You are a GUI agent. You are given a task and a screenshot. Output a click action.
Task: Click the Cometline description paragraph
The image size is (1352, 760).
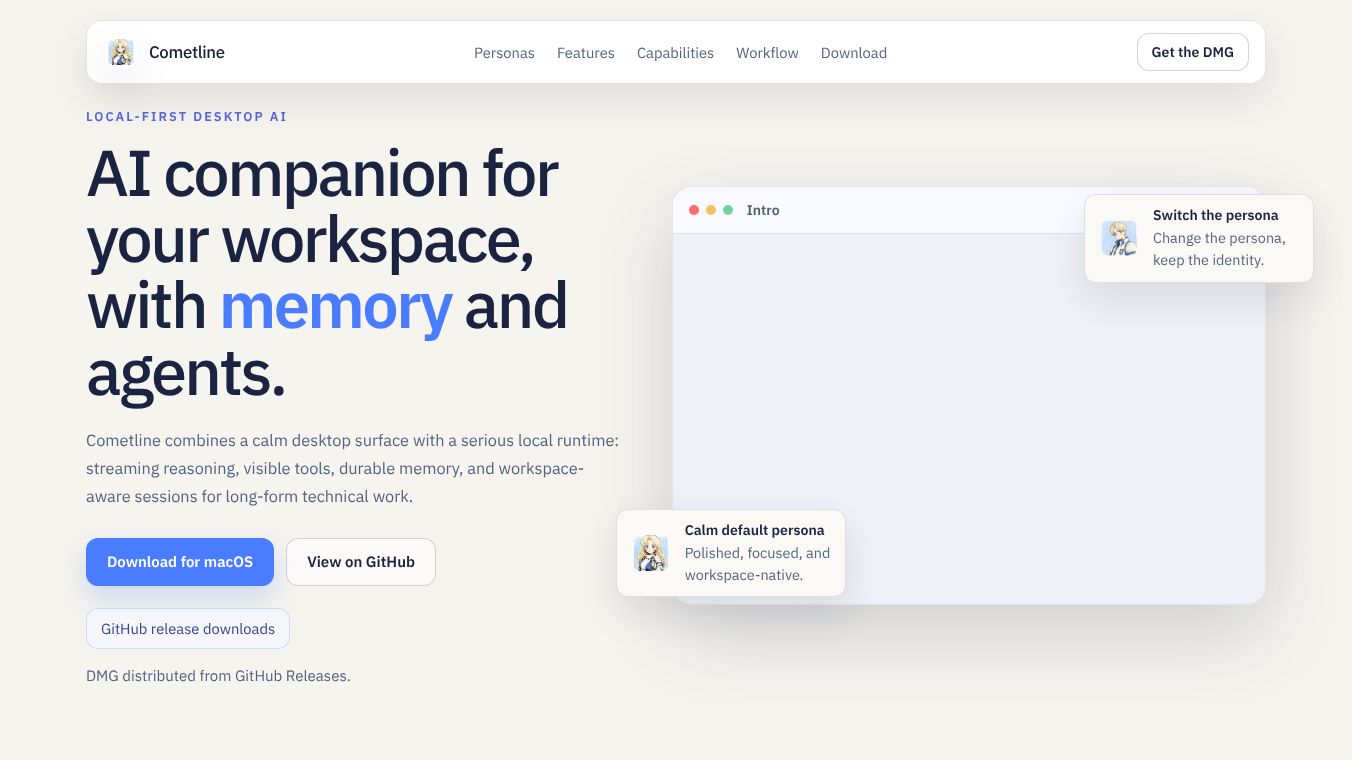353,468
